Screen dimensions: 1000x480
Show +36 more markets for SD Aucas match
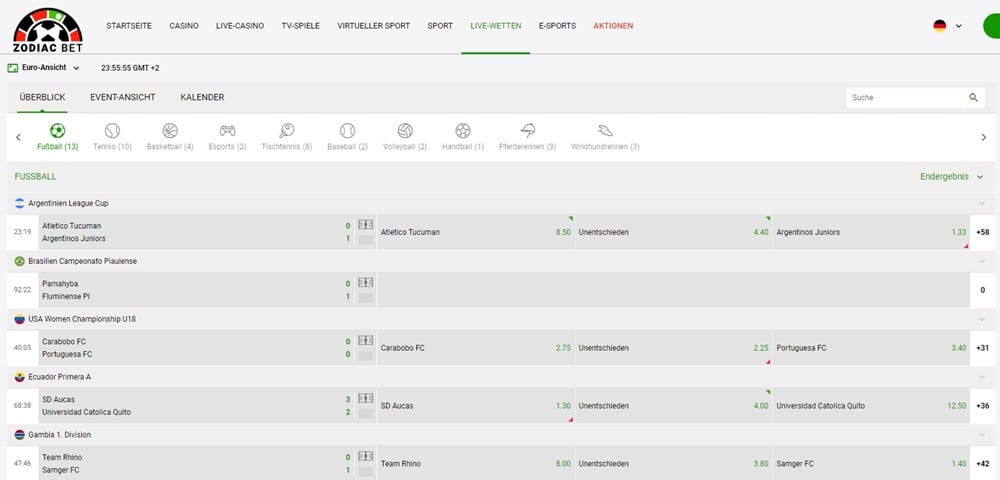pos(983,405)
